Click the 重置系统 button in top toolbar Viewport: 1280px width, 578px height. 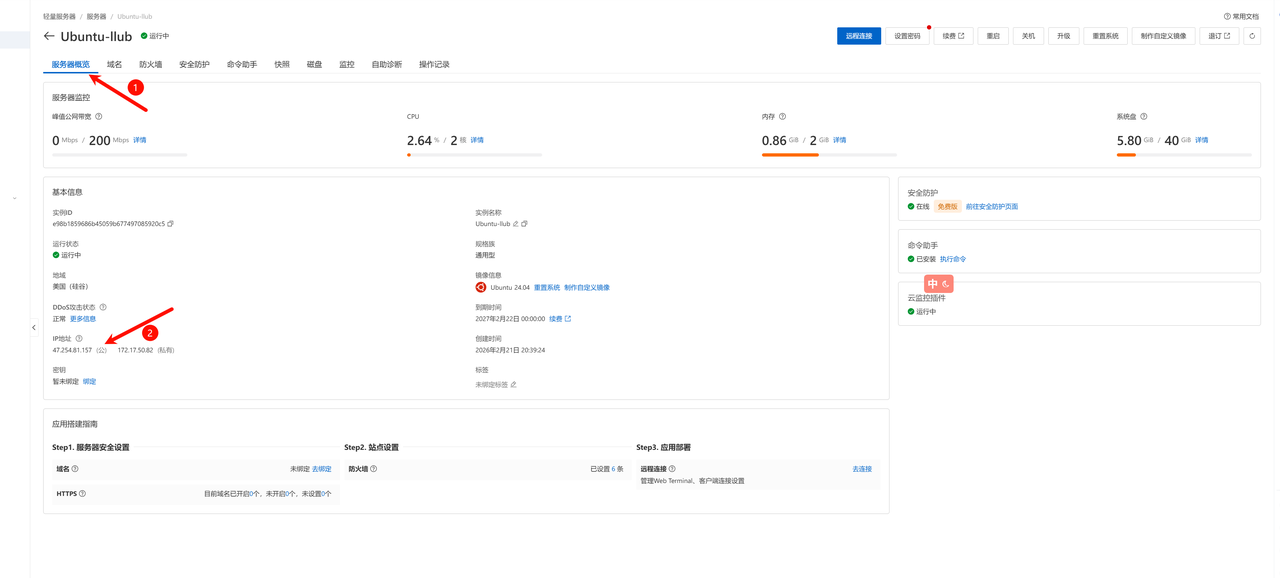(x=1106, y=36)
